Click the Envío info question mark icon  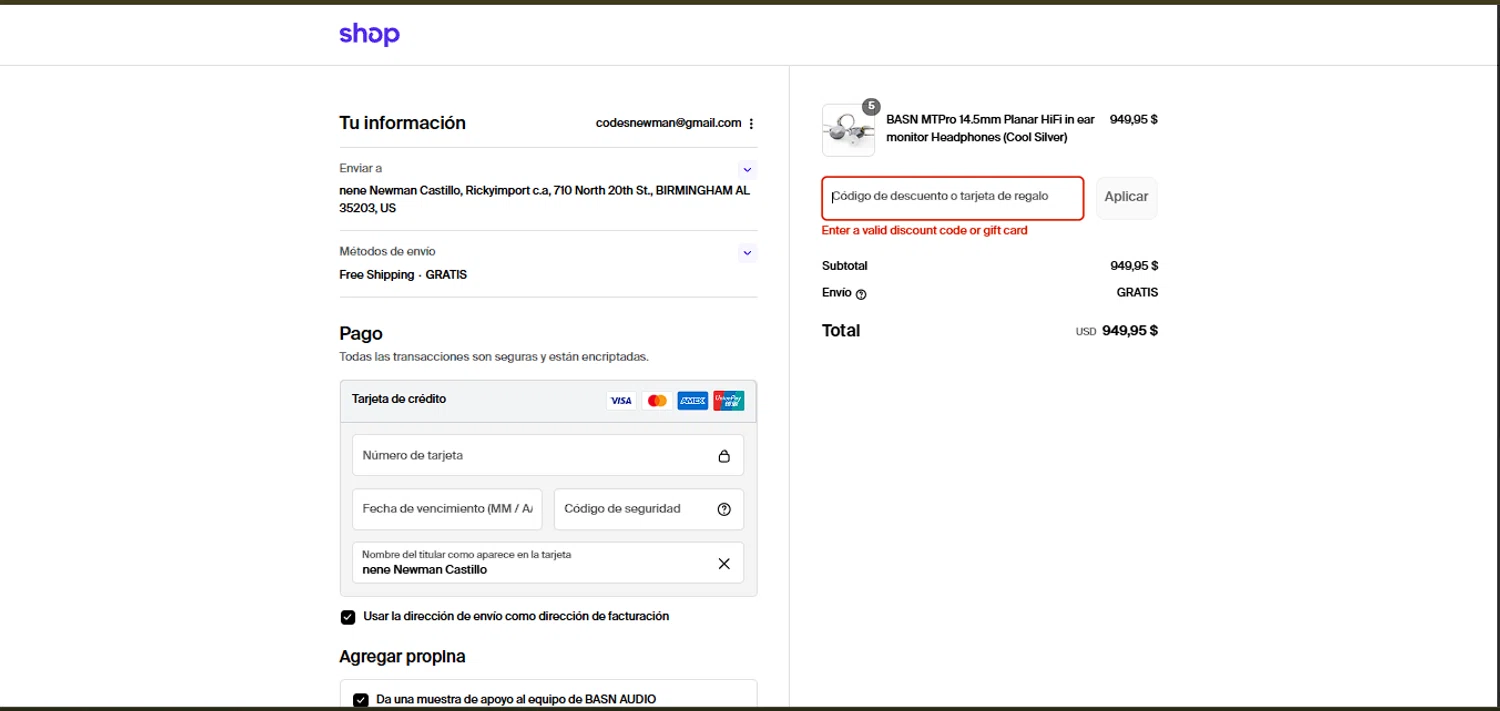pyautogui.click(x=861, y=294)
